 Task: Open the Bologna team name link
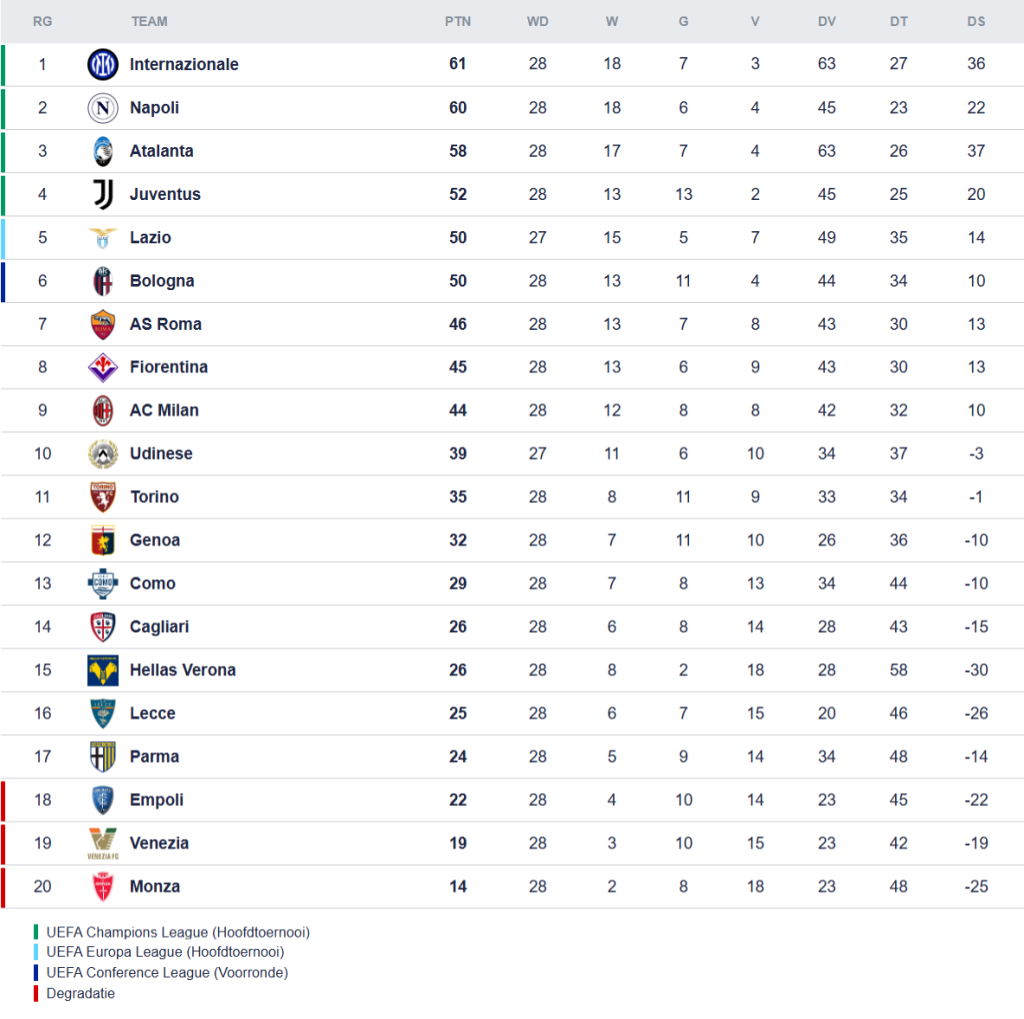pos(162,281)
